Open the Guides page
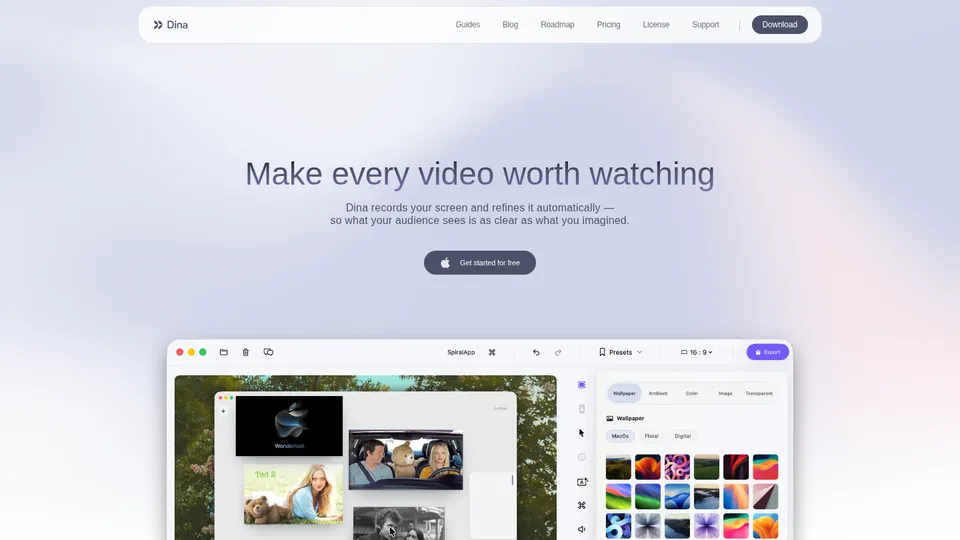The width and height of the screenshot is (960, 540). pos(467,24)
